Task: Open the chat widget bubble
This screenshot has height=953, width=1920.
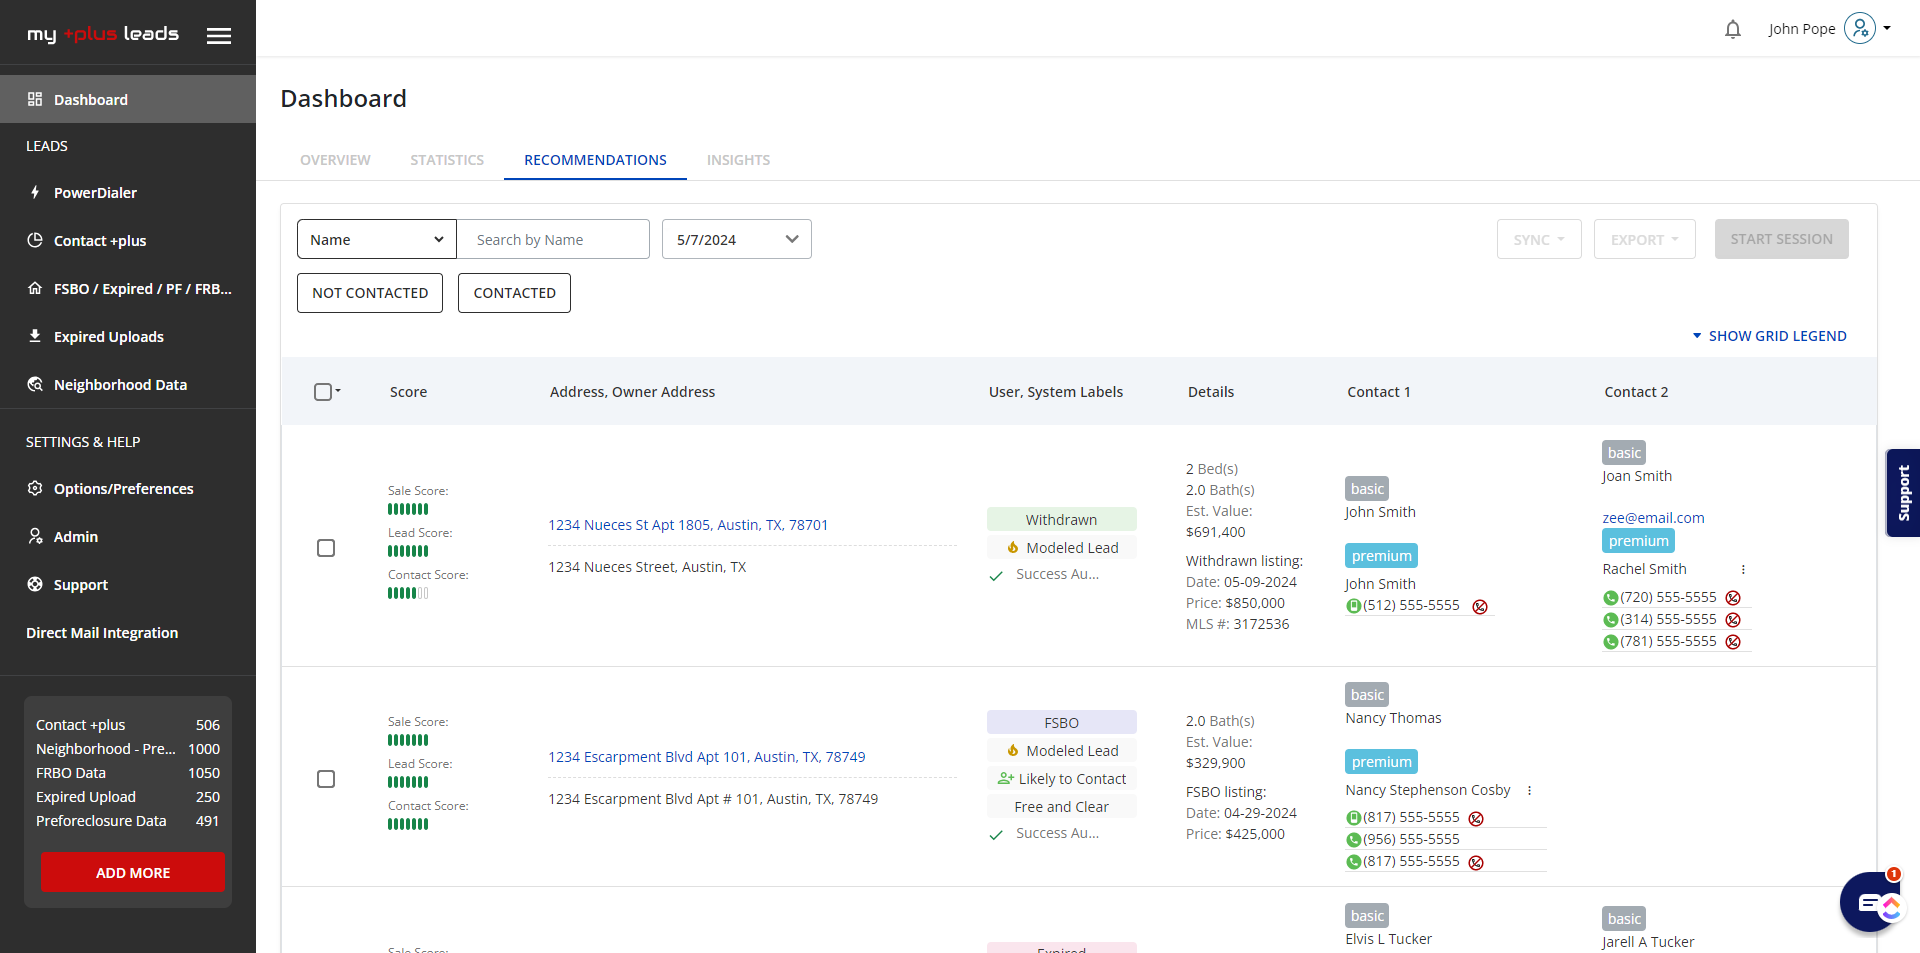Action: 1868,902
